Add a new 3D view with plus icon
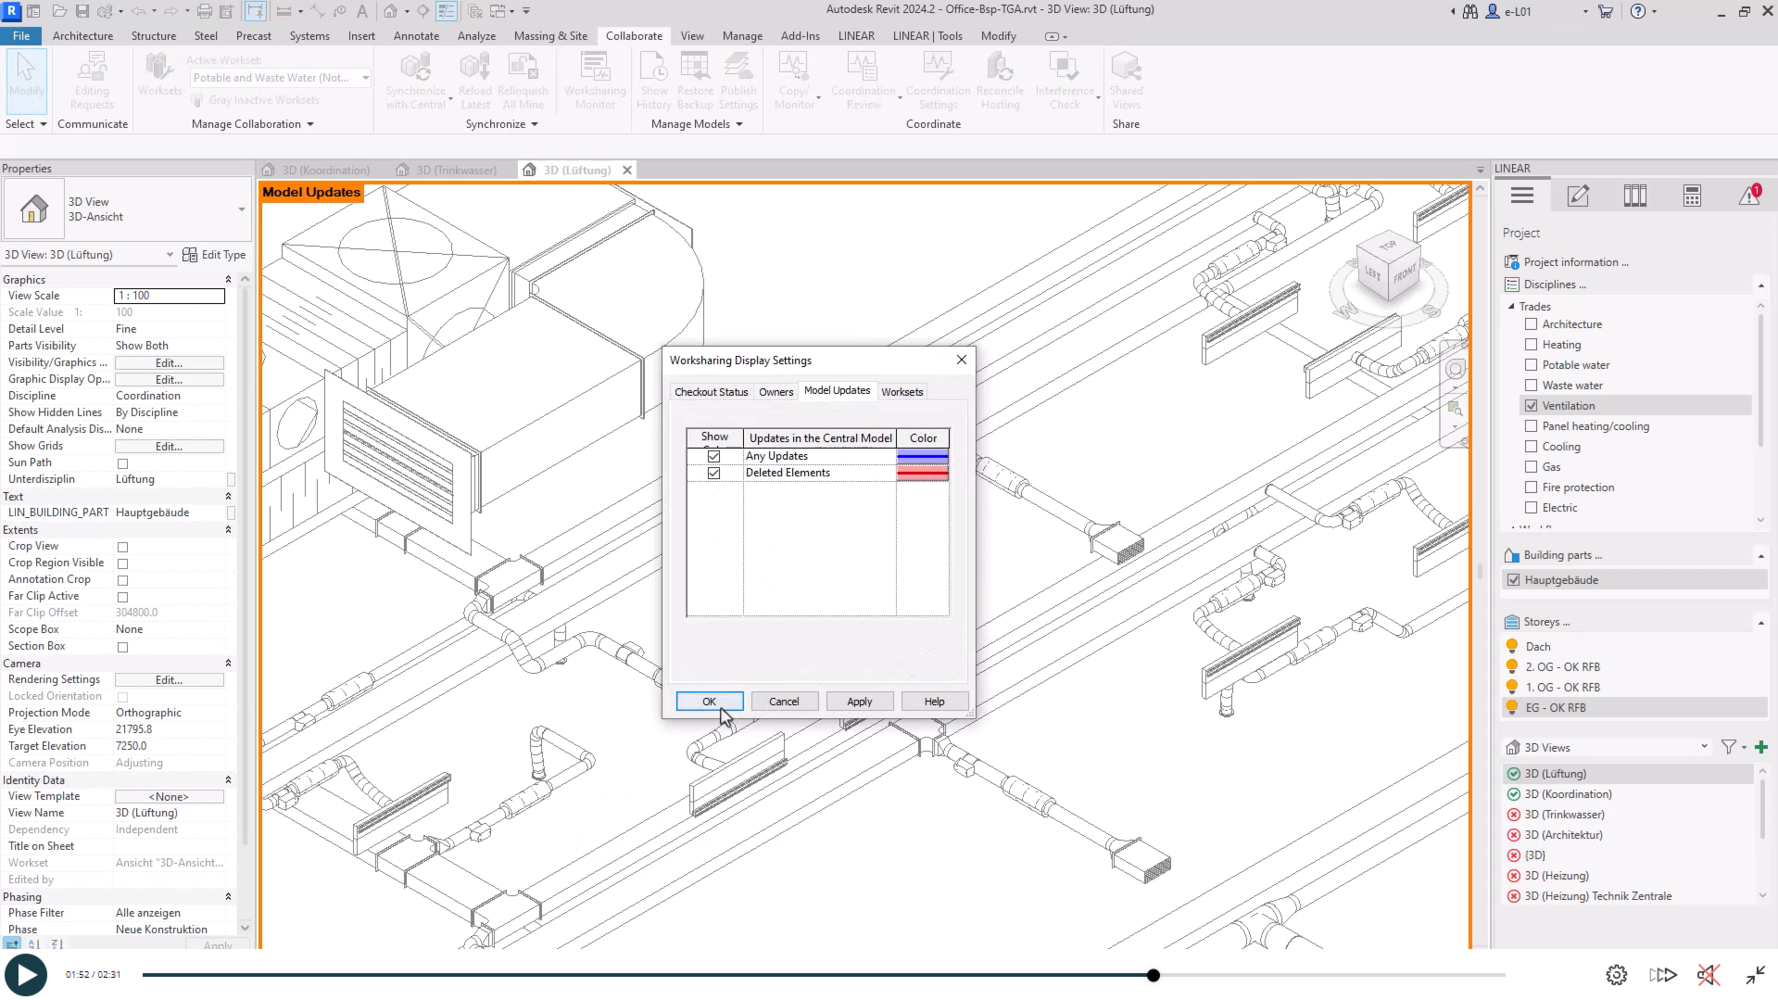This screenshot has width=1778, height=1000. 1761,747
